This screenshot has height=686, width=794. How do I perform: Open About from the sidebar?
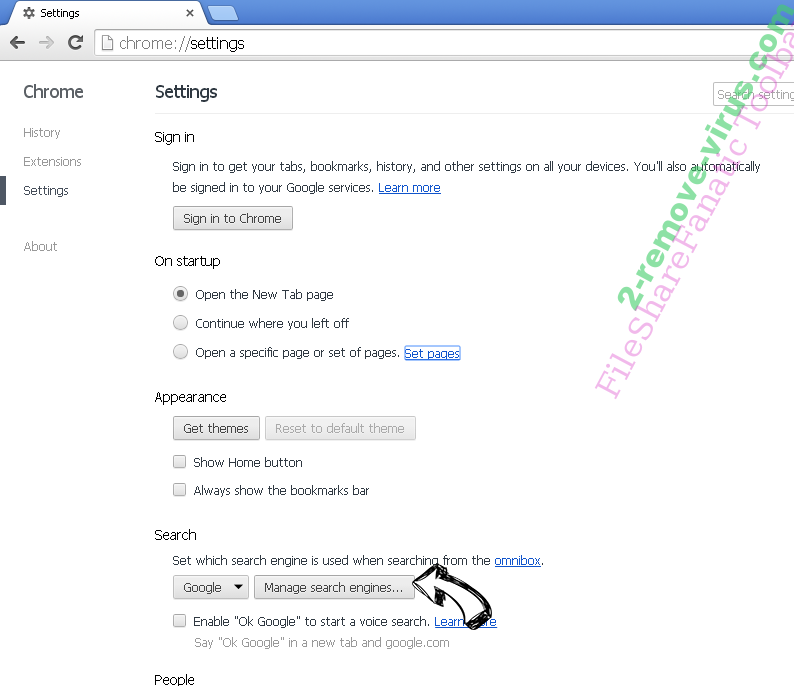[x=40, y=247]
